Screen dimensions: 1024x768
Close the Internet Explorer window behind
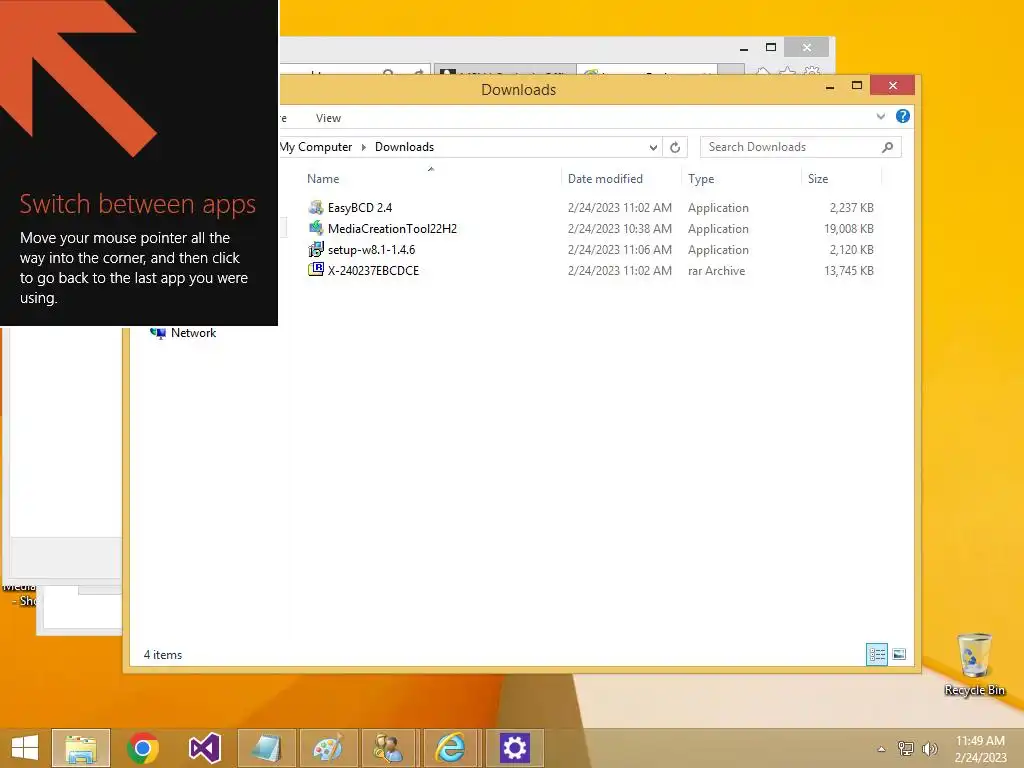[807, 48]
